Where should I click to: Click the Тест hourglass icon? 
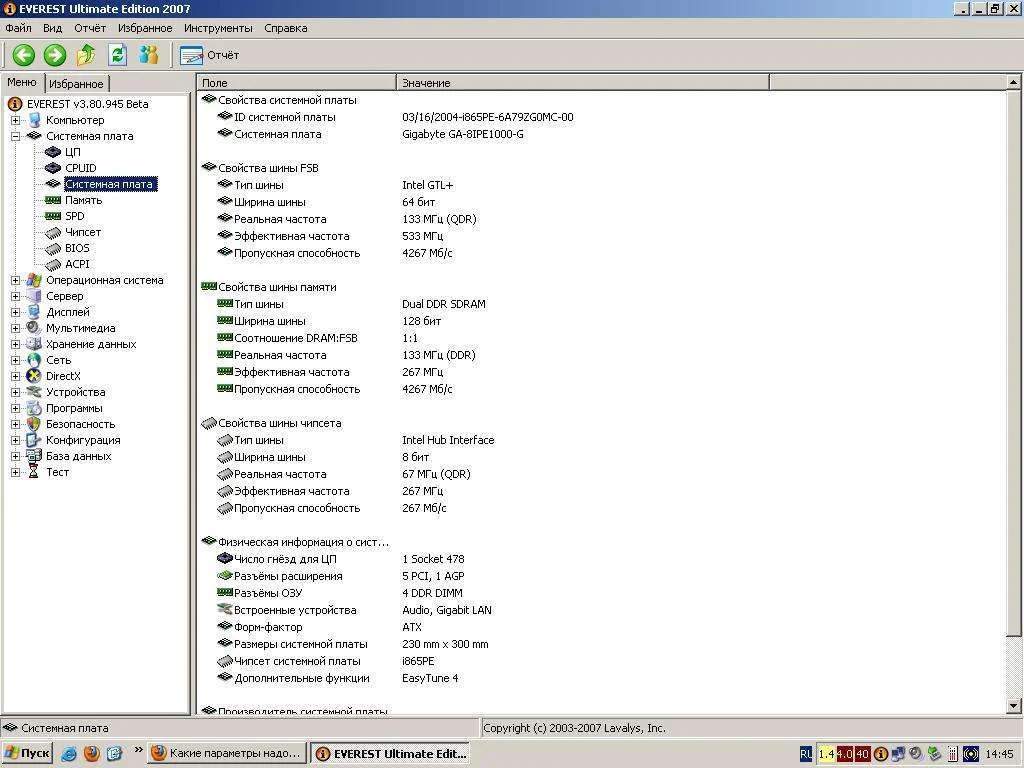(34, 472)
